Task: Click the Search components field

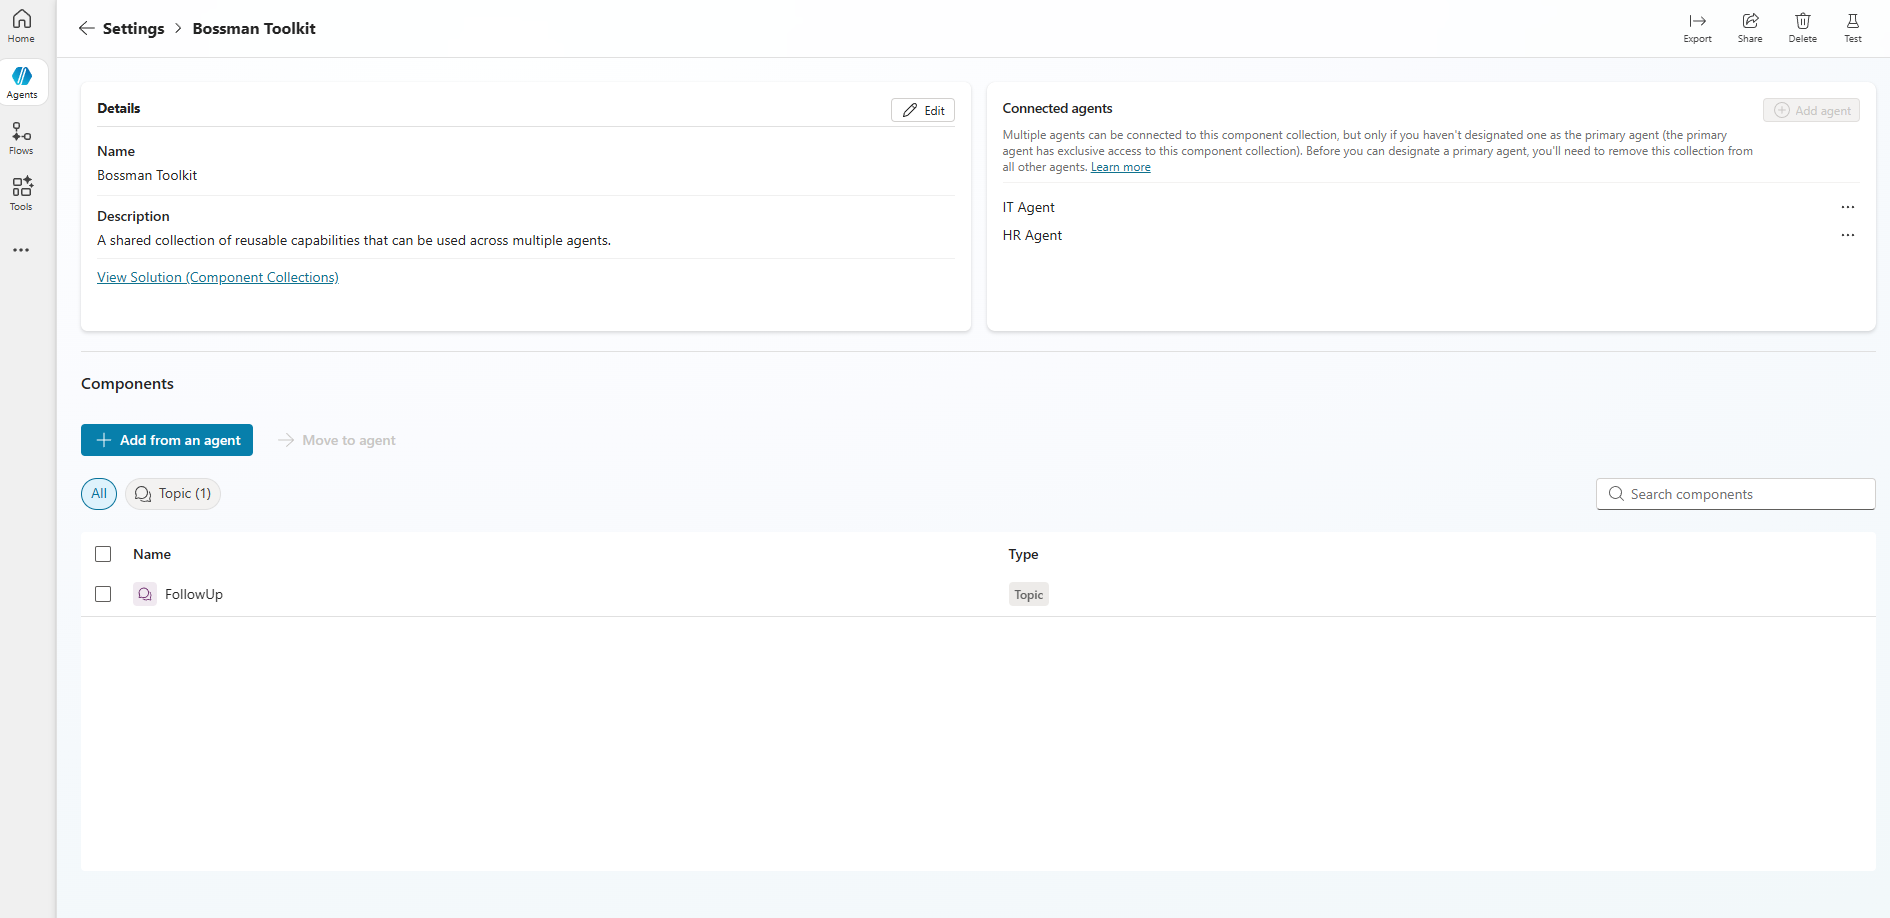Action: point(1735,494)
